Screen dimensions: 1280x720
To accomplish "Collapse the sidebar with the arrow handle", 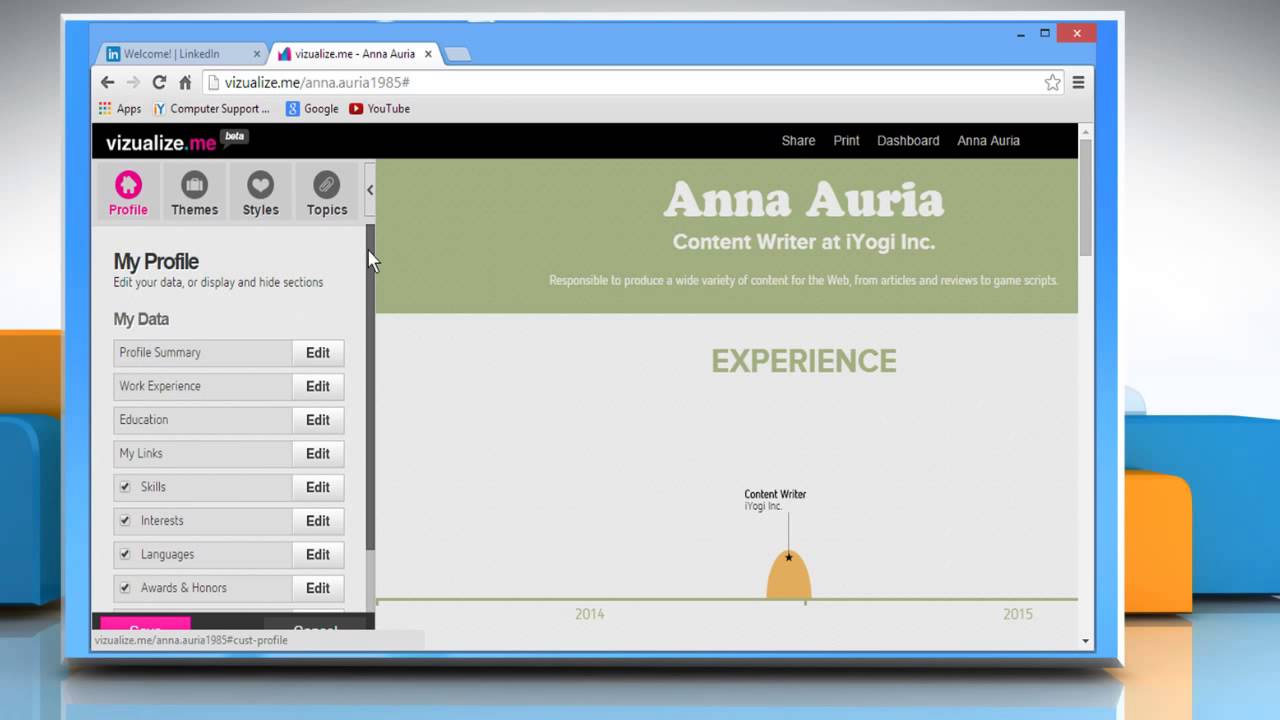I will (x=370, y=190).
